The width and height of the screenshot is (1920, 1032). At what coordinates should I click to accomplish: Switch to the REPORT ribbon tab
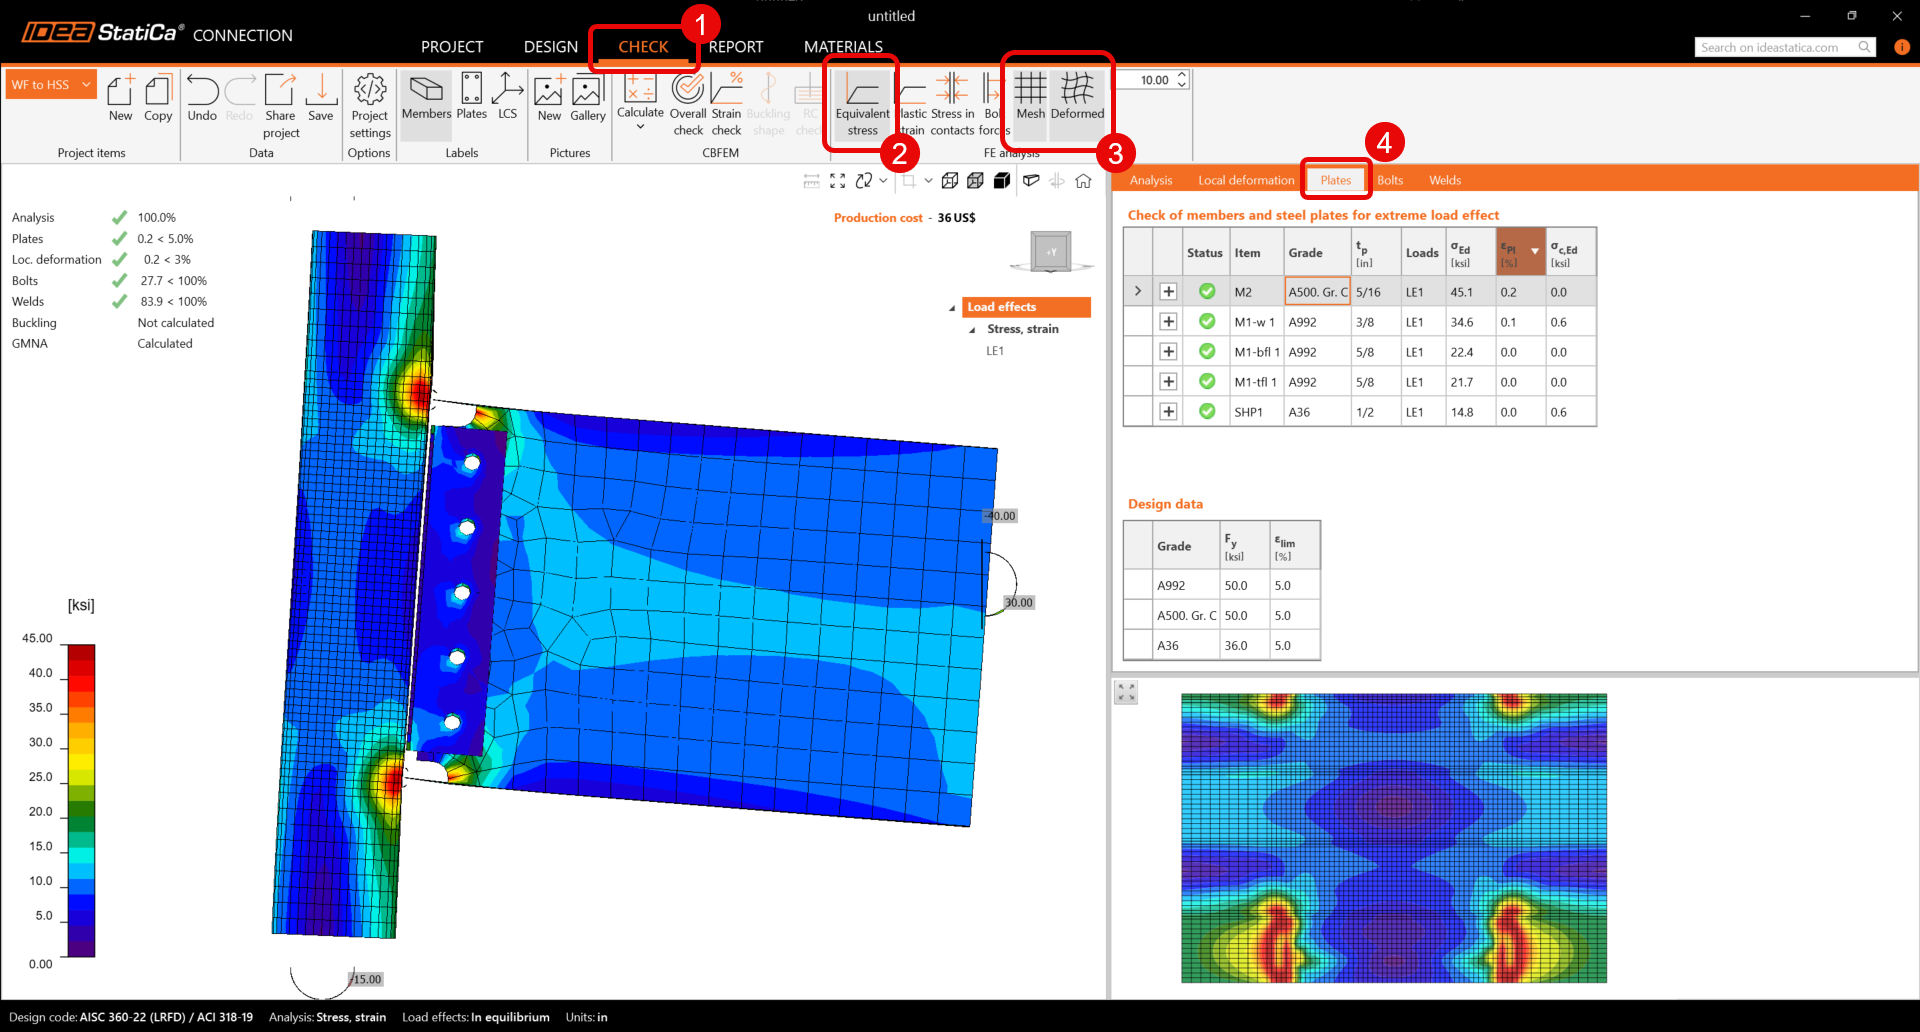pos(735,47)
